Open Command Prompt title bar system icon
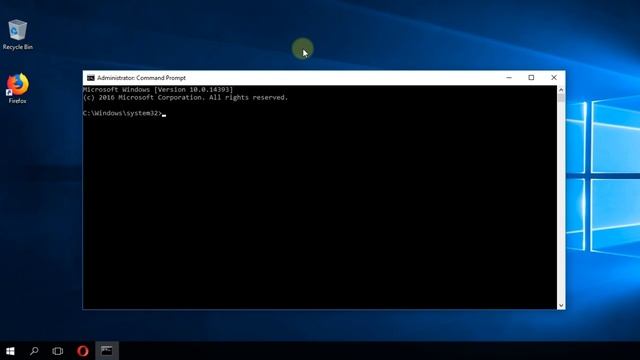 (x=91, y=78)
